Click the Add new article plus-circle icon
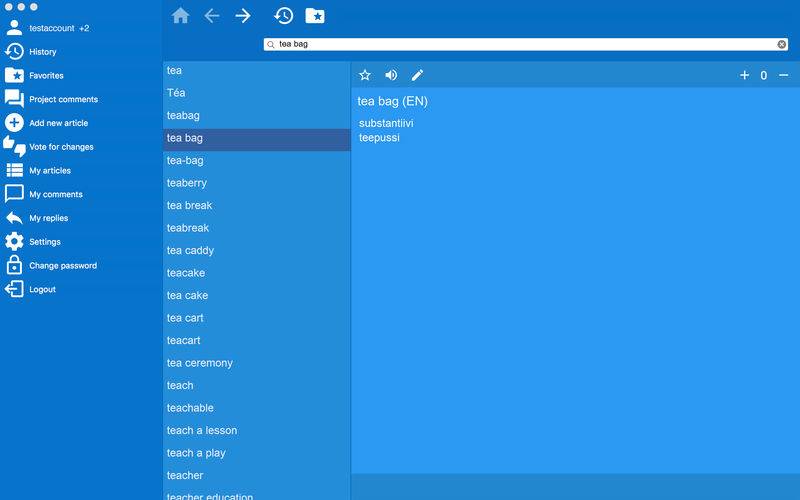 click(x=14, y=122)
